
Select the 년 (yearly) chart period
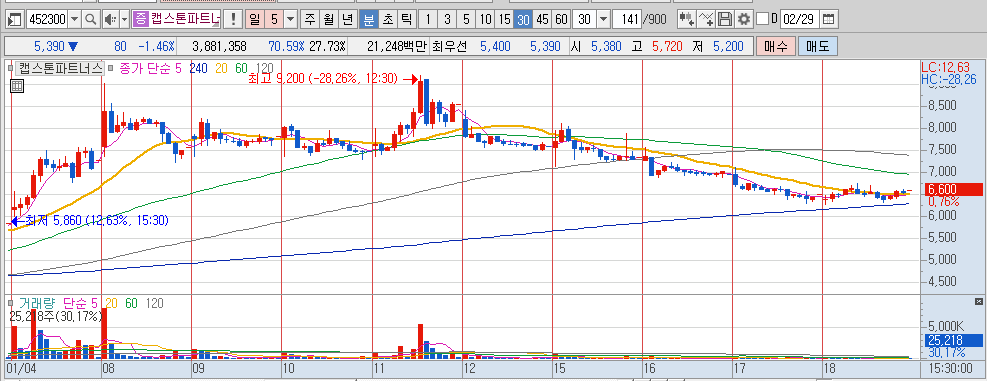click(347, 20)
